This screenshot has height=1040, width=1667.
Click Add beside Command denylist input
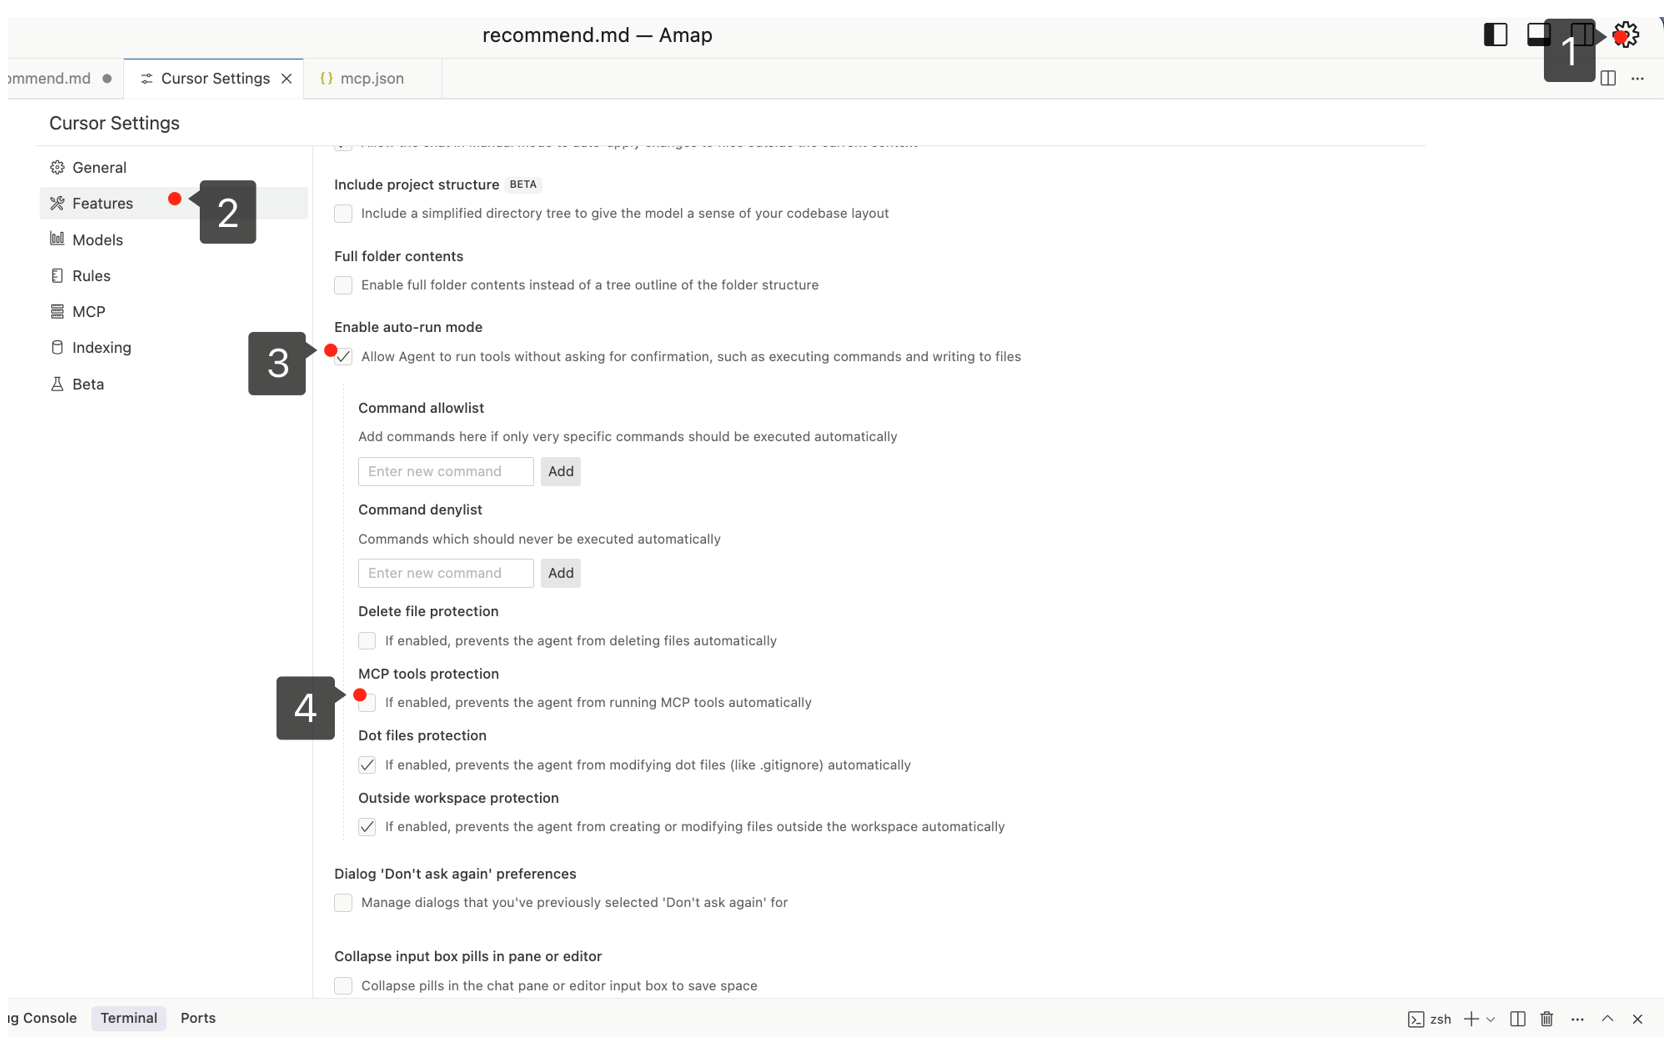pyautogui.click(x=560, y=573)
